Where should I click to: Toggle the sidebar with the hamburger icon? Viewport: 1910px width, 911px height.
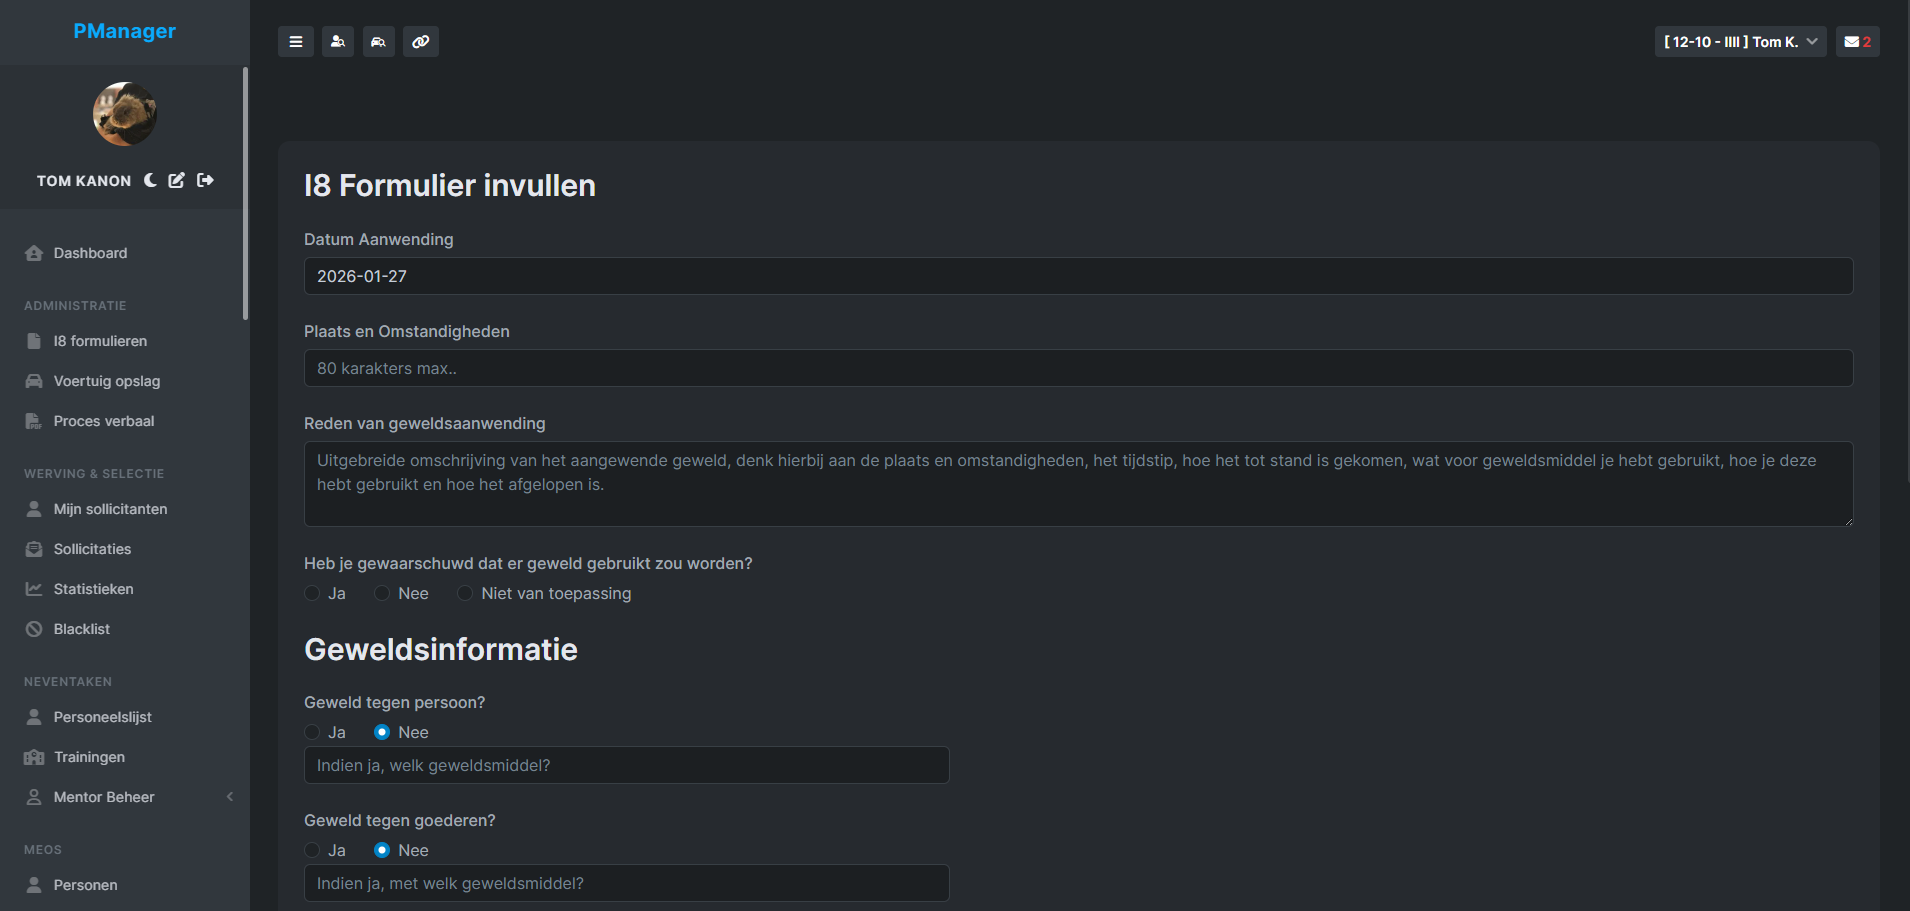[x=295, y=41]
